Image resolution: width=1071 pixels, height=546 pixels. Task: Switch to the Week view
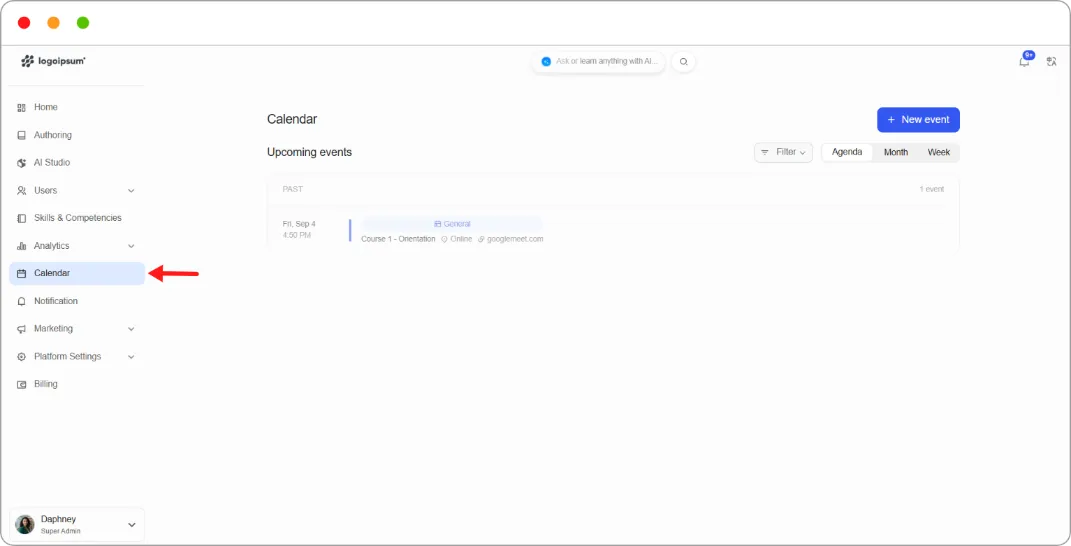click(938, 152)
